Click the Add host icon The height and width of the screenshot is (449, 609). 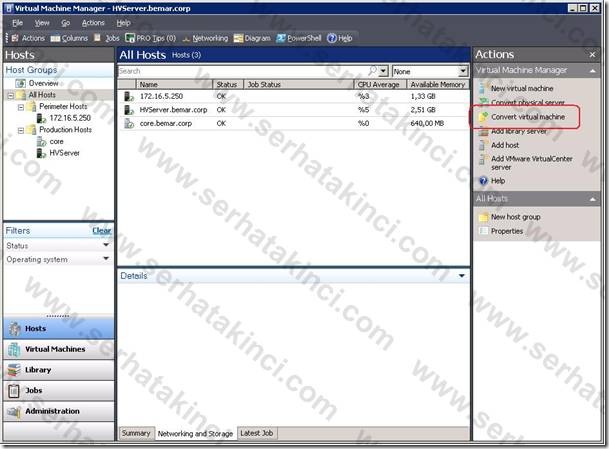[482, 145]
